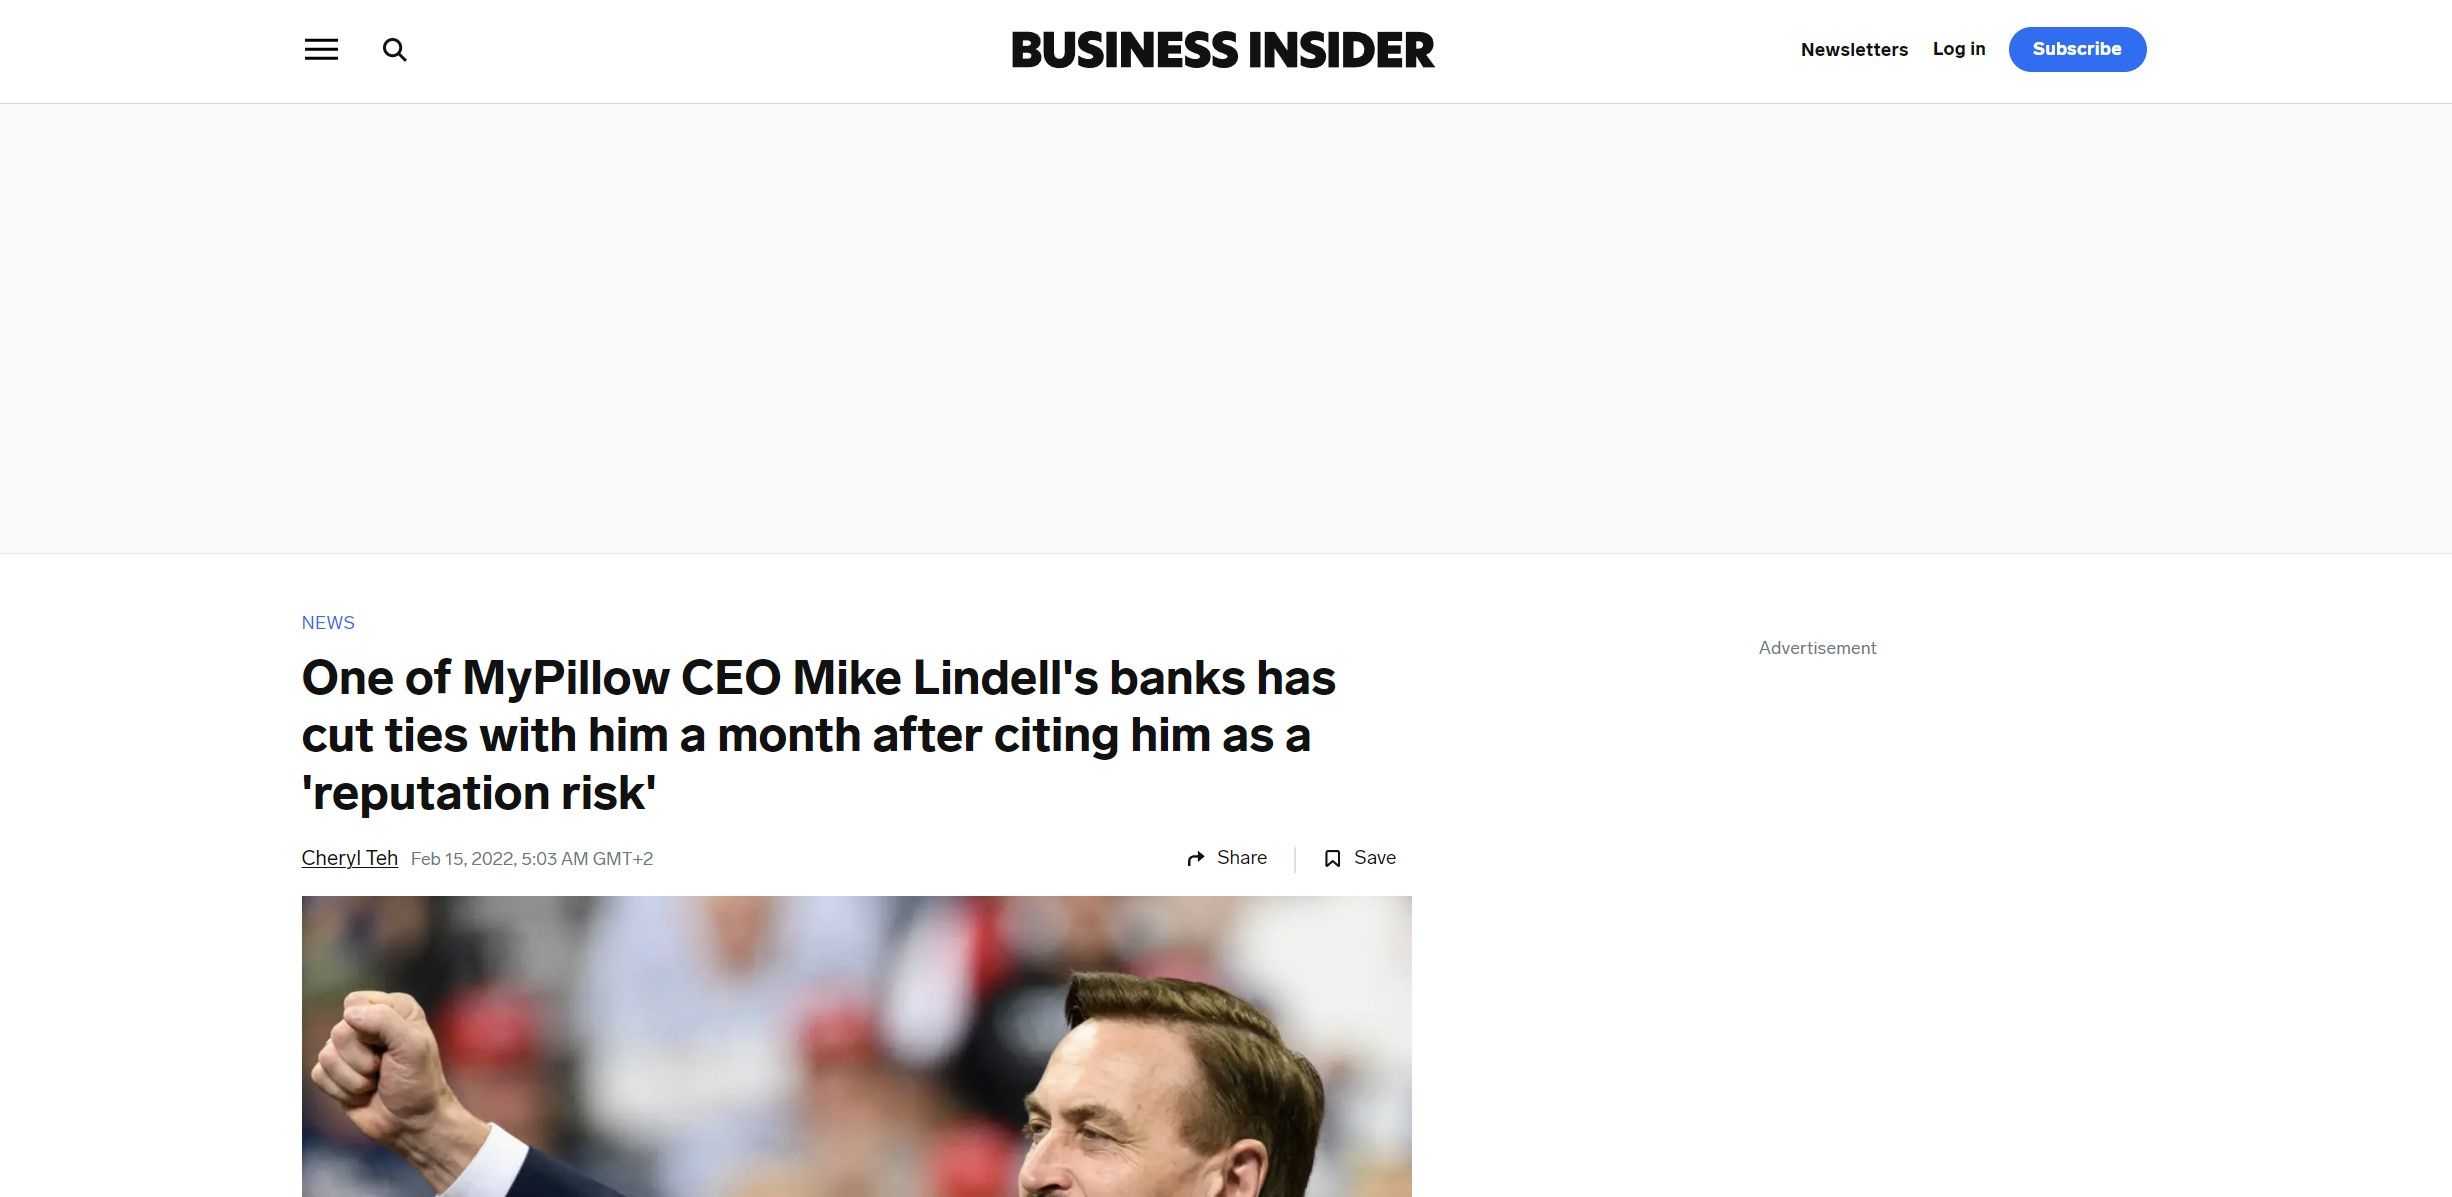Click the Share arrow icon

coord(1195,859)
